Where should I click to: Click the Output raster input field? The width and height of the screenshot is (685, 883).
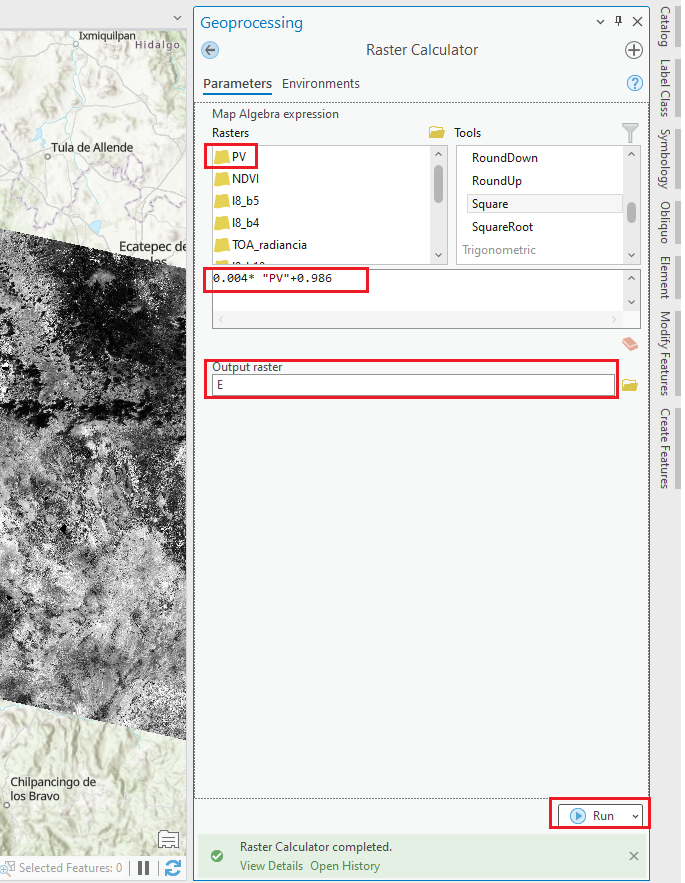(x=413, y=385)
